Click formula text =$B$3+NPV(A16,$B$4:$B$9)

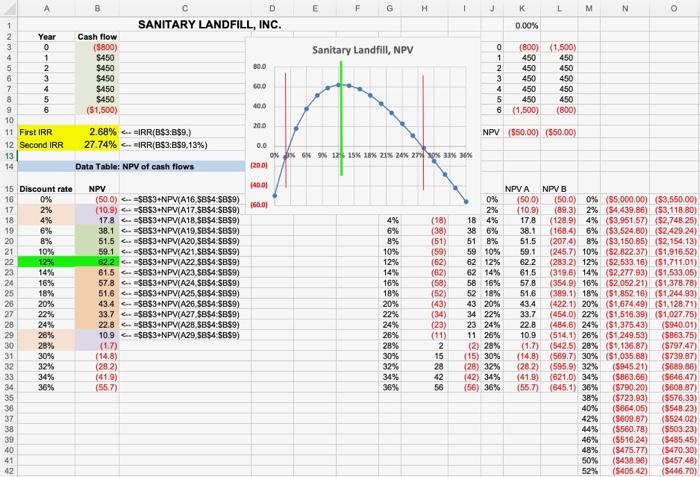186,199
